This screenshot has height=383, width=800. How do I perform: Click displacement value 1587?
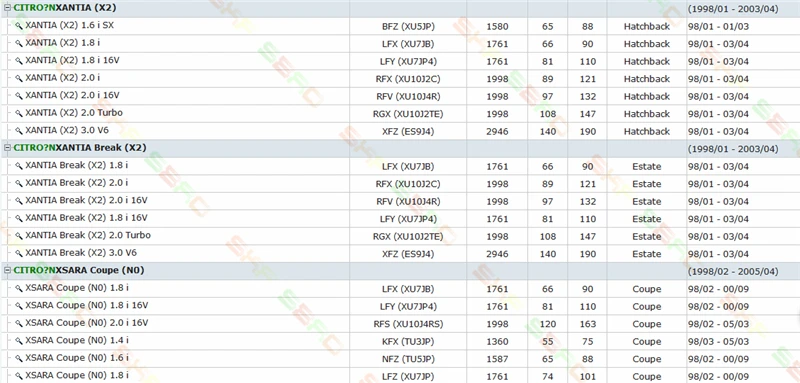(x=497, y=359)
